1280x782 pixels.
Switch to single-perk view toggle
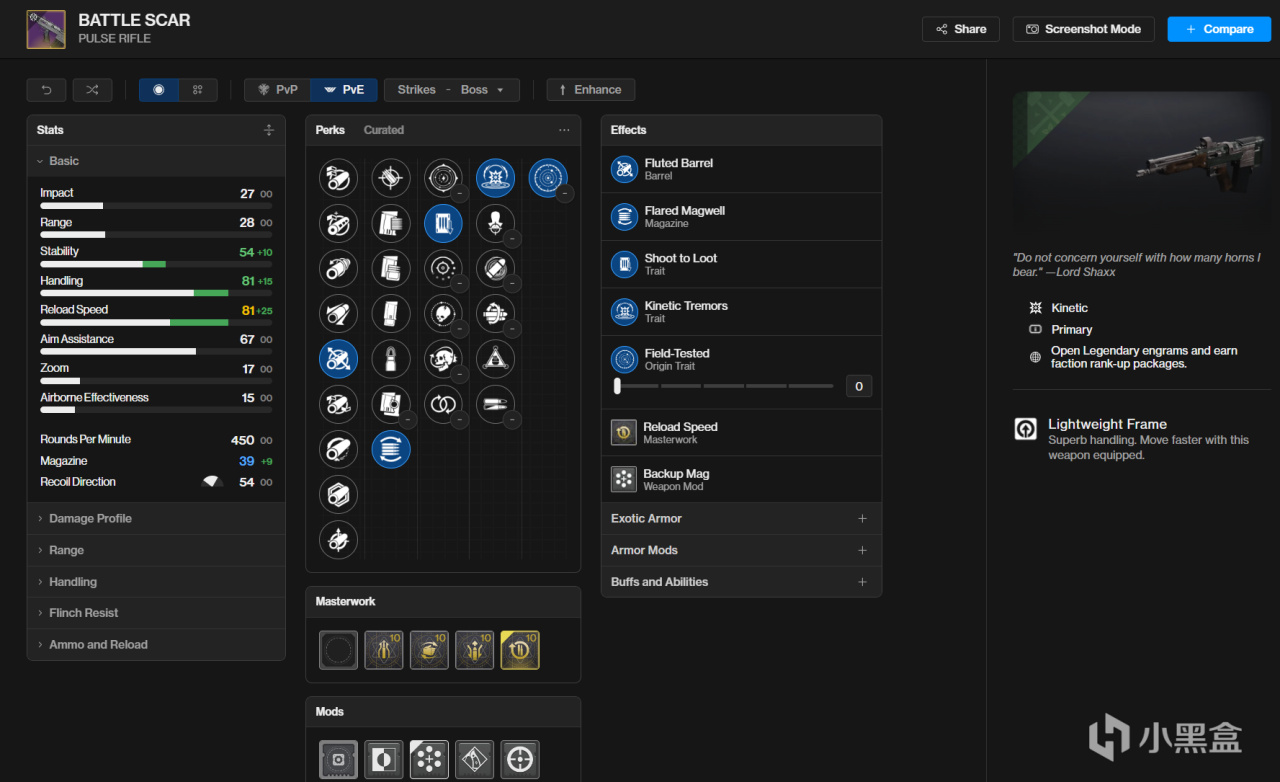pos(158,90)
